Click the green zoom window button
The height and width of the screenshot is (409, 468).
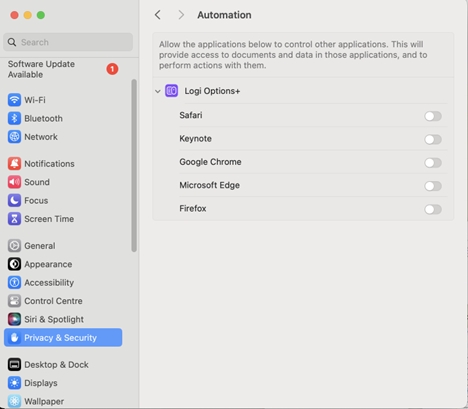pos(41,15)
